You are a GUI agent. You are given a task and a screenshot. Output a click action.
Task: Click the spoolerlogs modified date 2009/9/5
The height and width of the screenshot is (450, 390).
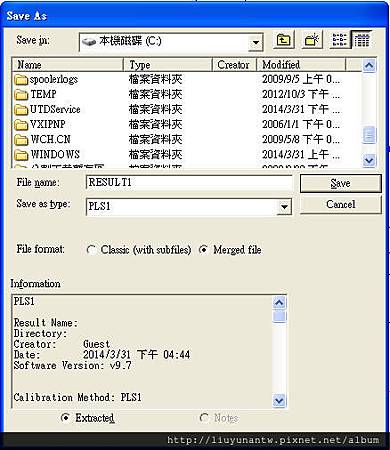[x=301, y=79]
